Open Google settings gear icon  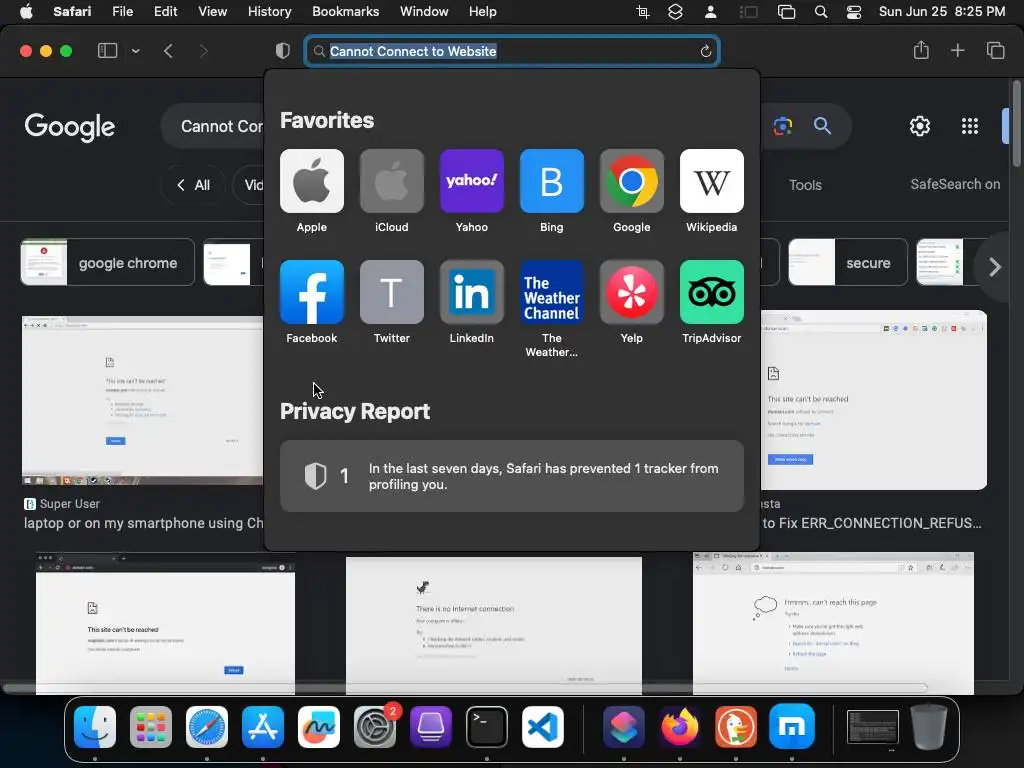tap(920, 126)
